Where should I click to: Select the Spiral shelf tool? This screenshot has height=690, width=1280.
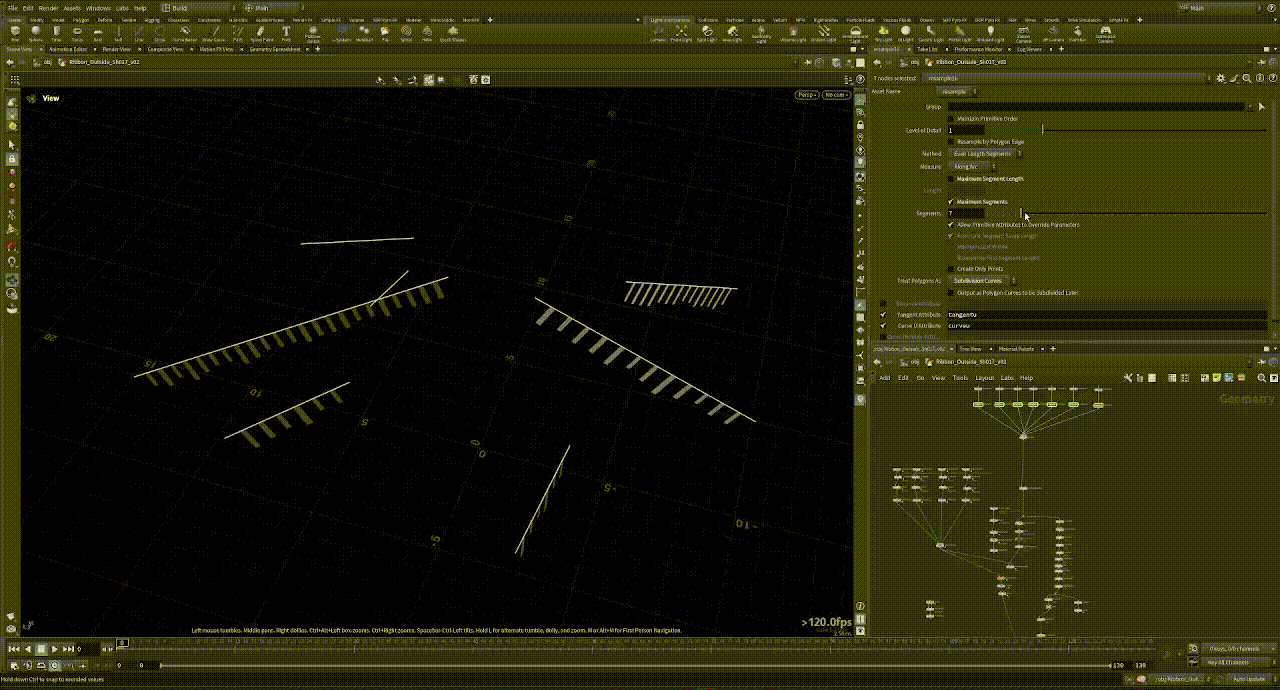[406, 33]
